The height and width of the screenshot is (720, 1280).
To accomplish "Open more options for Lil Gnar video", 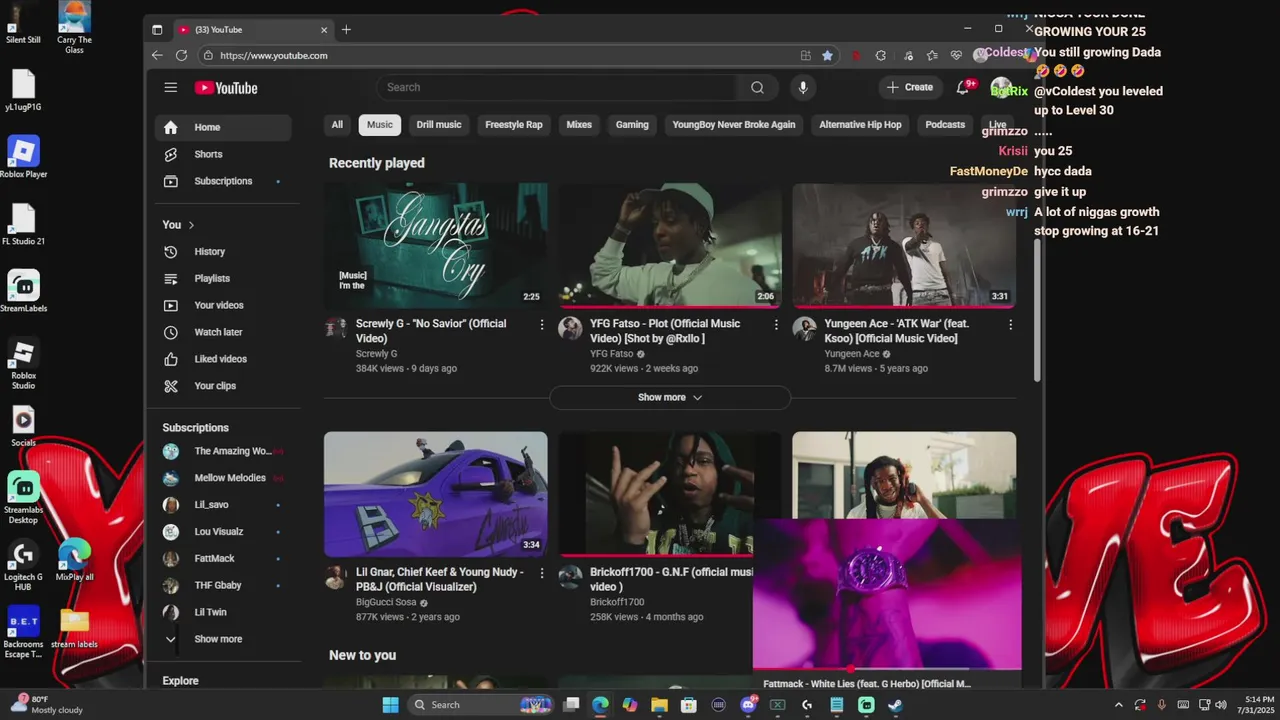I will point(542,574).
